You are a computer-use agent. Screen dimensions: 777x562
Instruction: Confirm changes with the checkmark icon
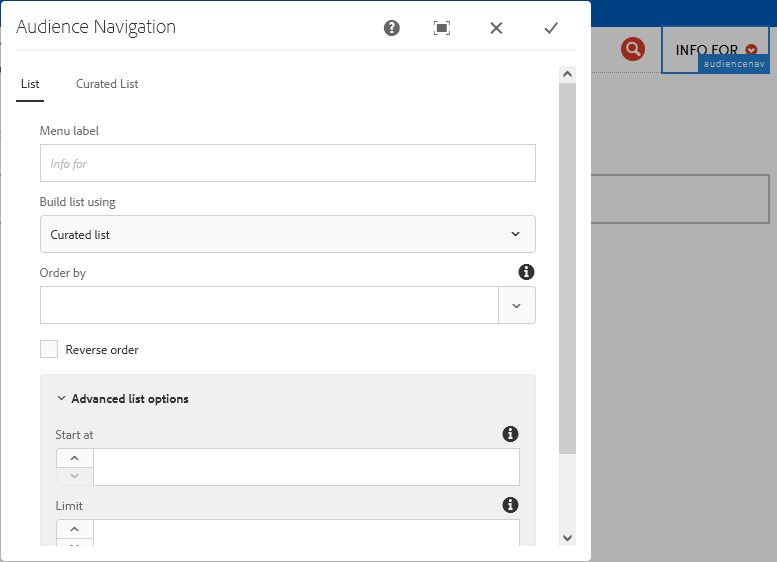(550, 28)
